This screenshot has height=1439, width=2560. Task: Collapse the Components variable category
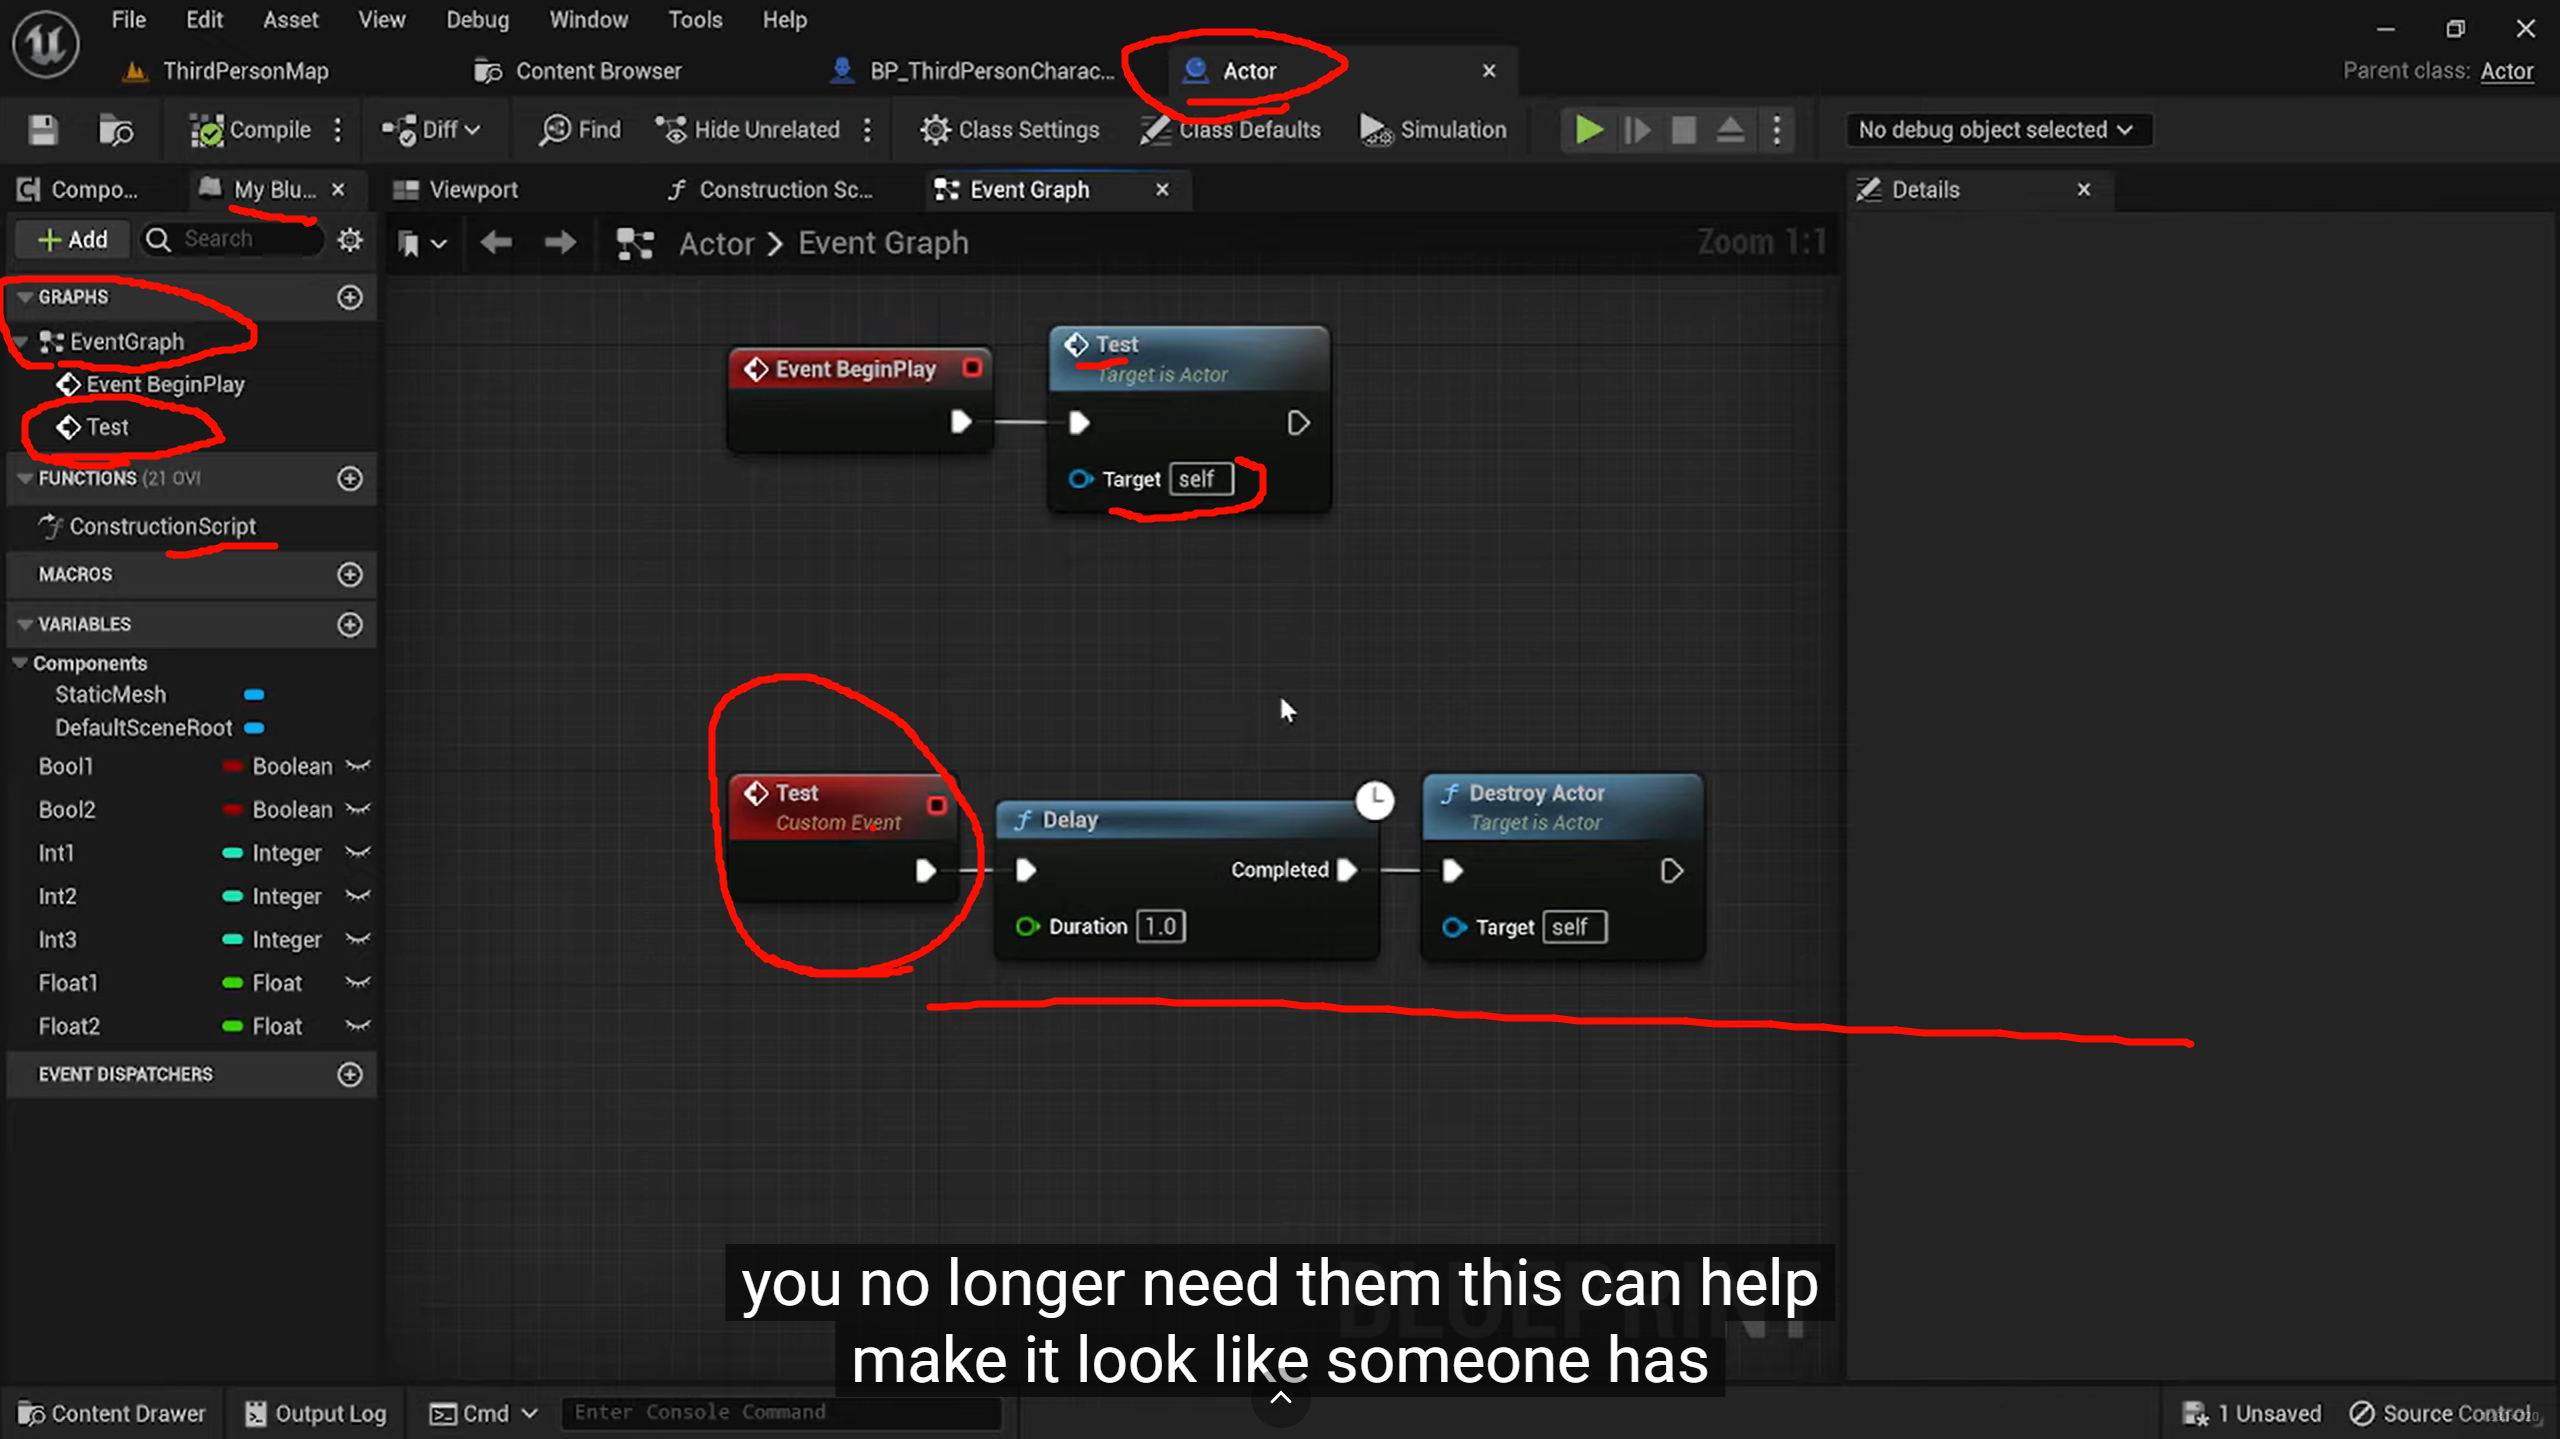tap(19, 663)
